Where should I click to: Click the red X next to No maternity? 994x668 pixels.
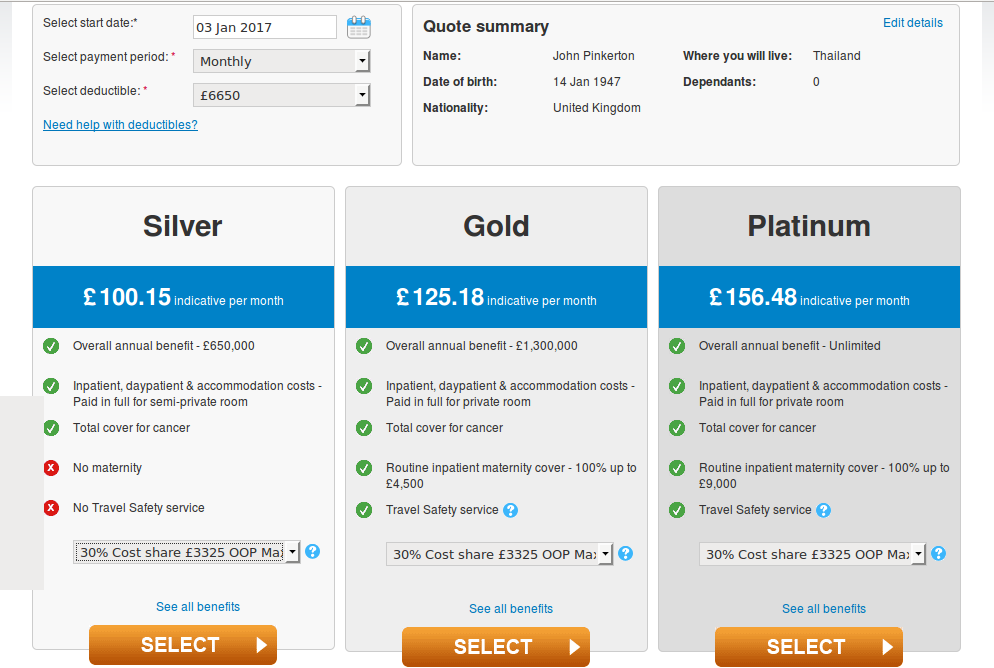coord(51,468)
